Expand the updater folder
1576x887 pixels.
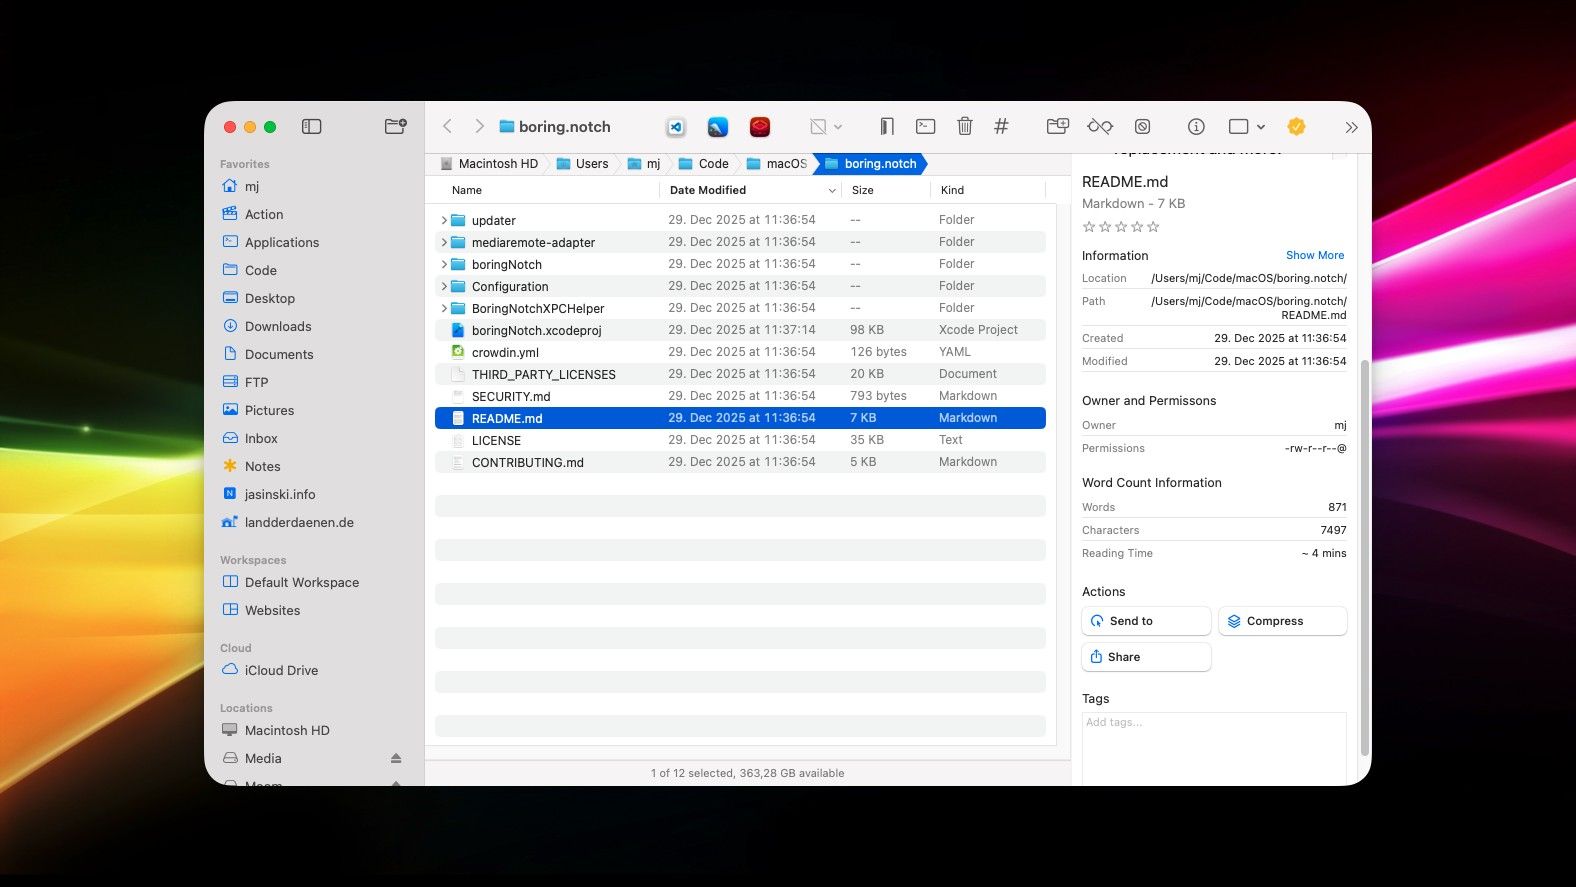[444, 220]
